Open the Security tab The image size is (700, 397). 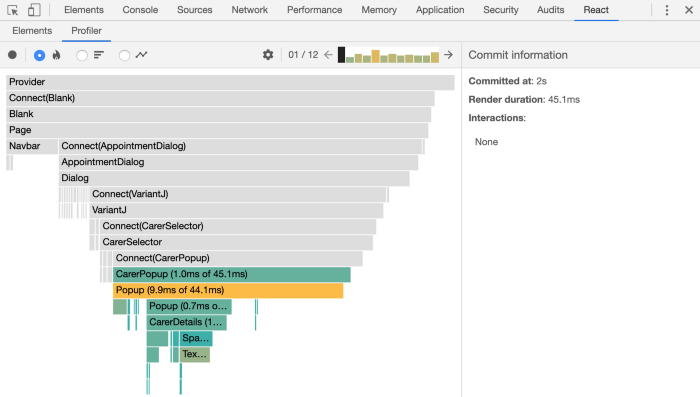(x=501, y=10)
